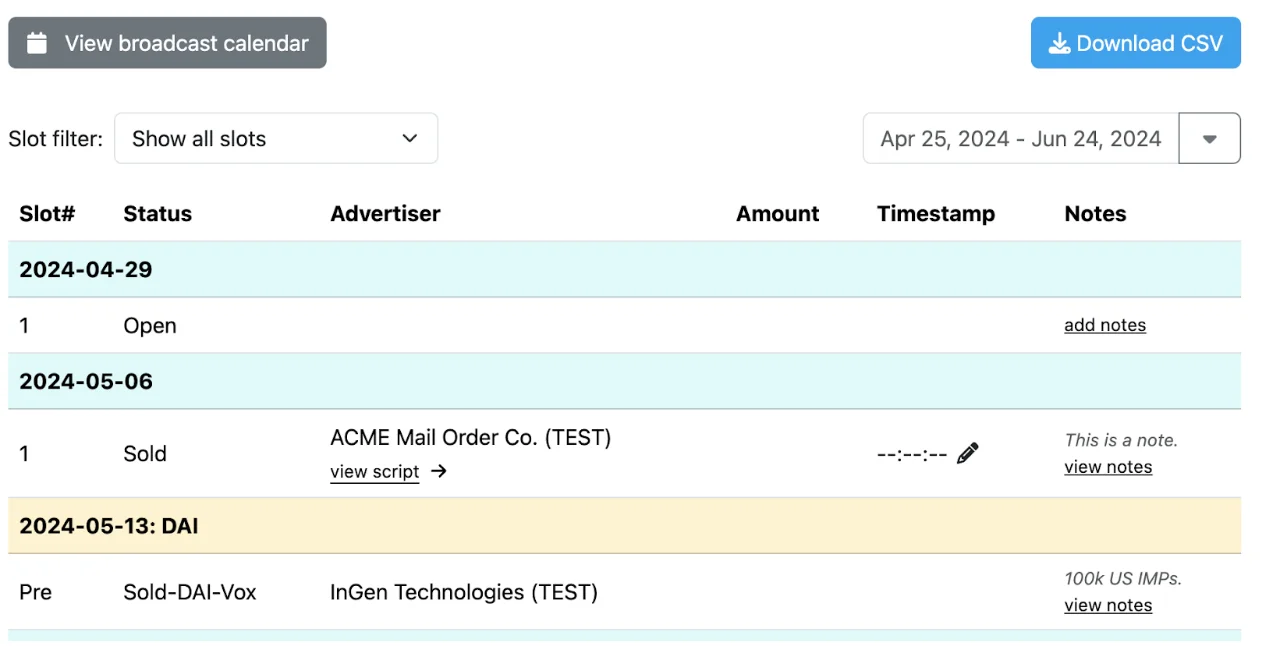Select the 2024-05-13: DAI date row

624,526
